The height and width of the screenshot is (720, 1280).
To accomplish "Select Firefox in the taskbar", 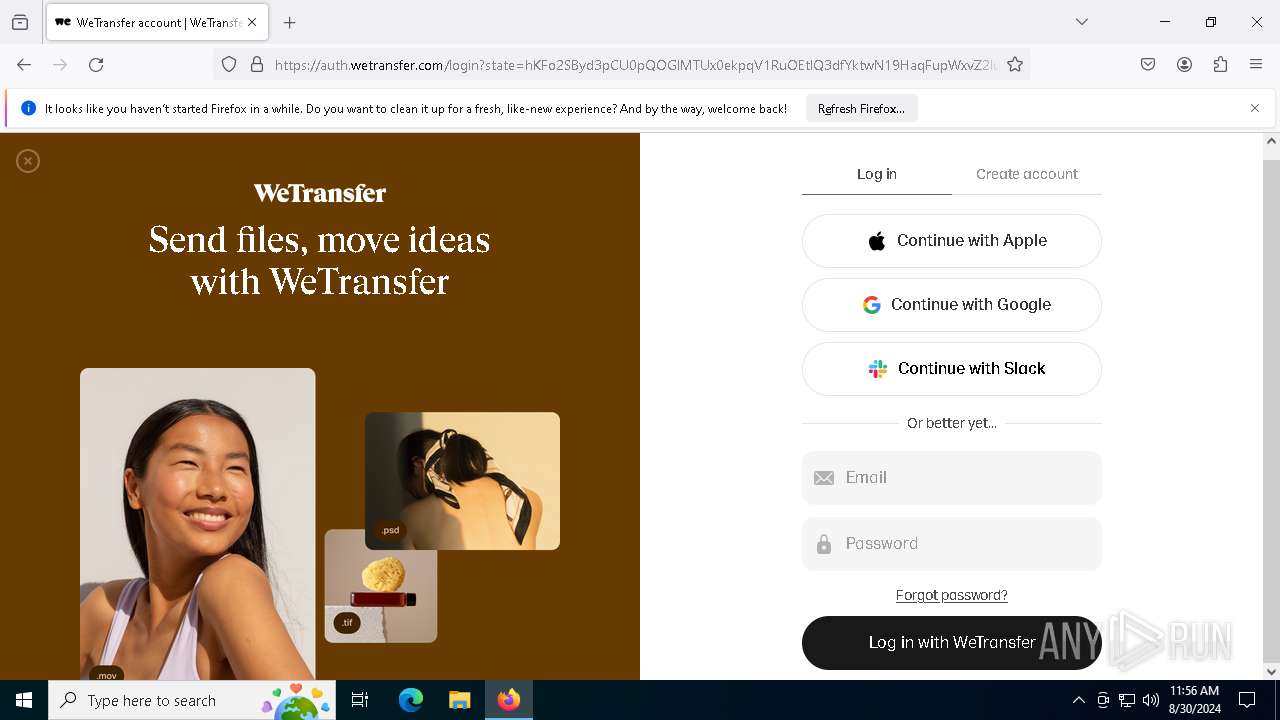I will pos(509,700).
